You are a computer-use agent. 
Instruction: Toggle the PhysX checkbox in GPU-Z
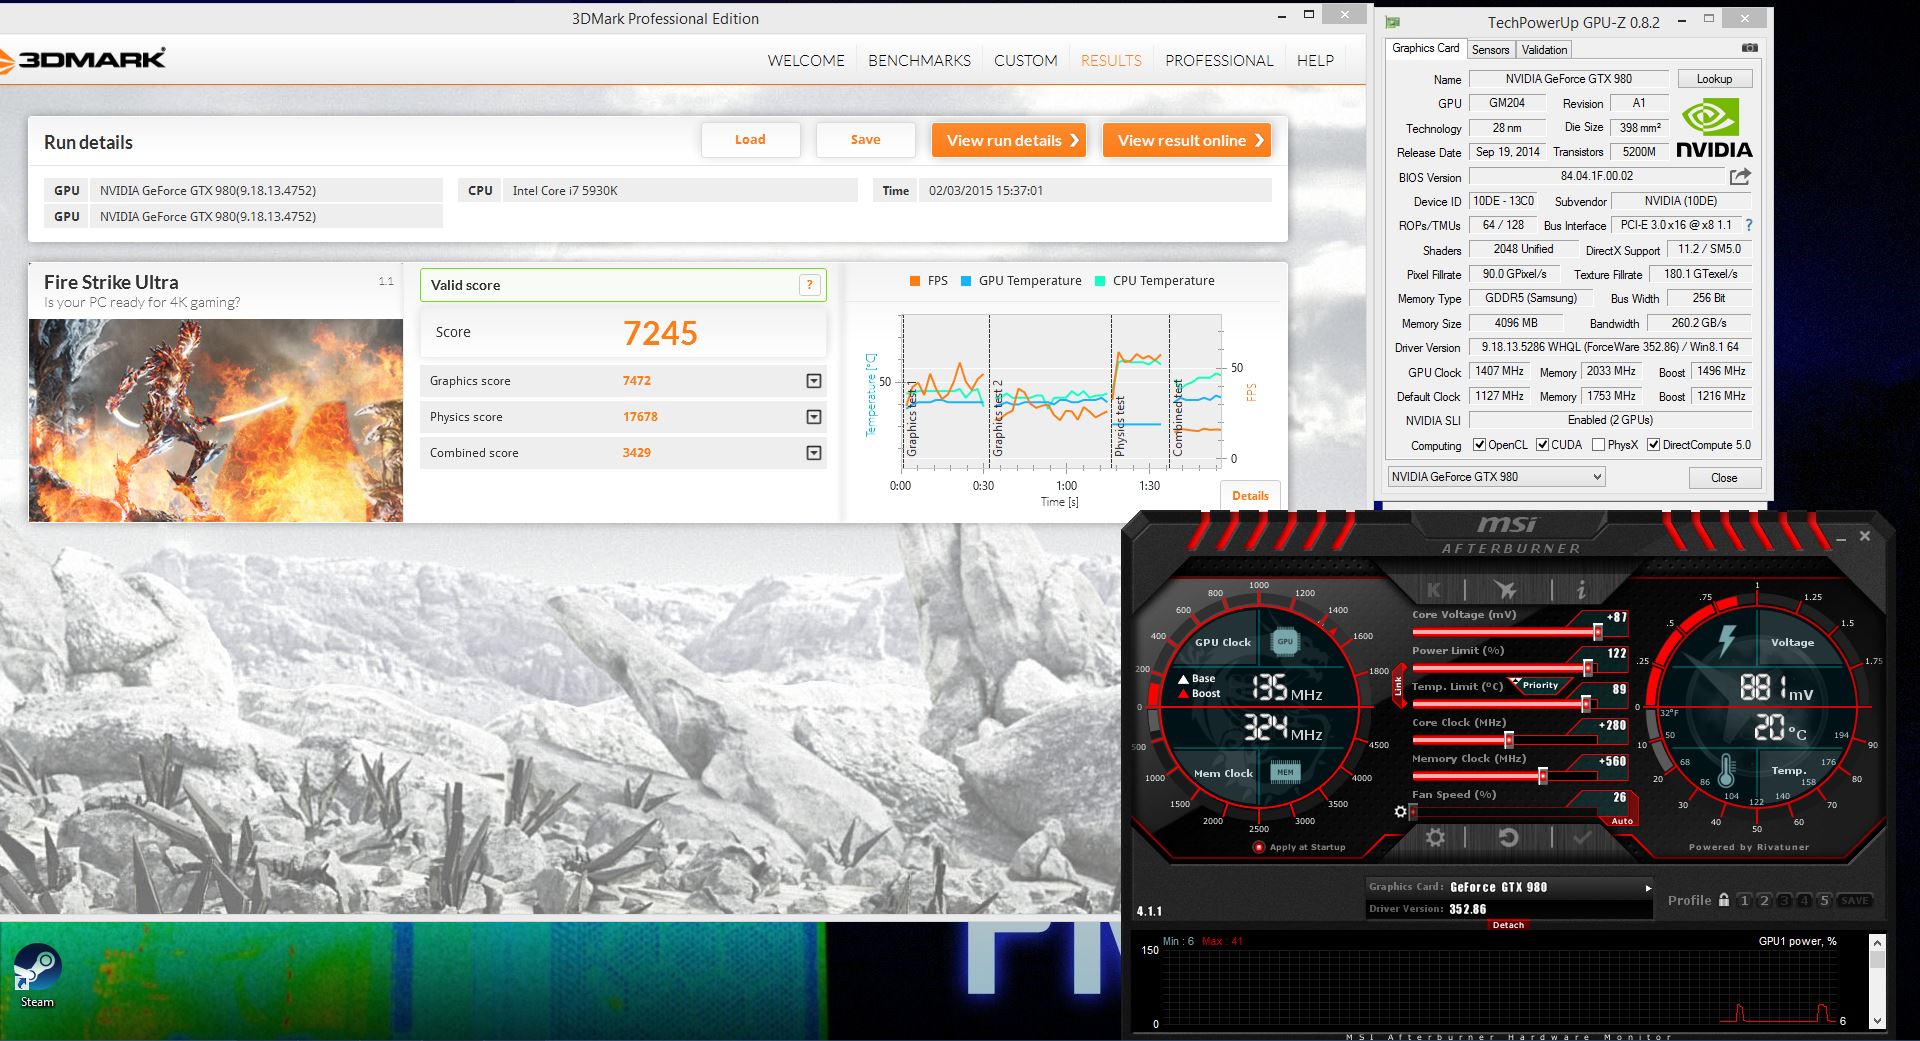(1599, 445)
